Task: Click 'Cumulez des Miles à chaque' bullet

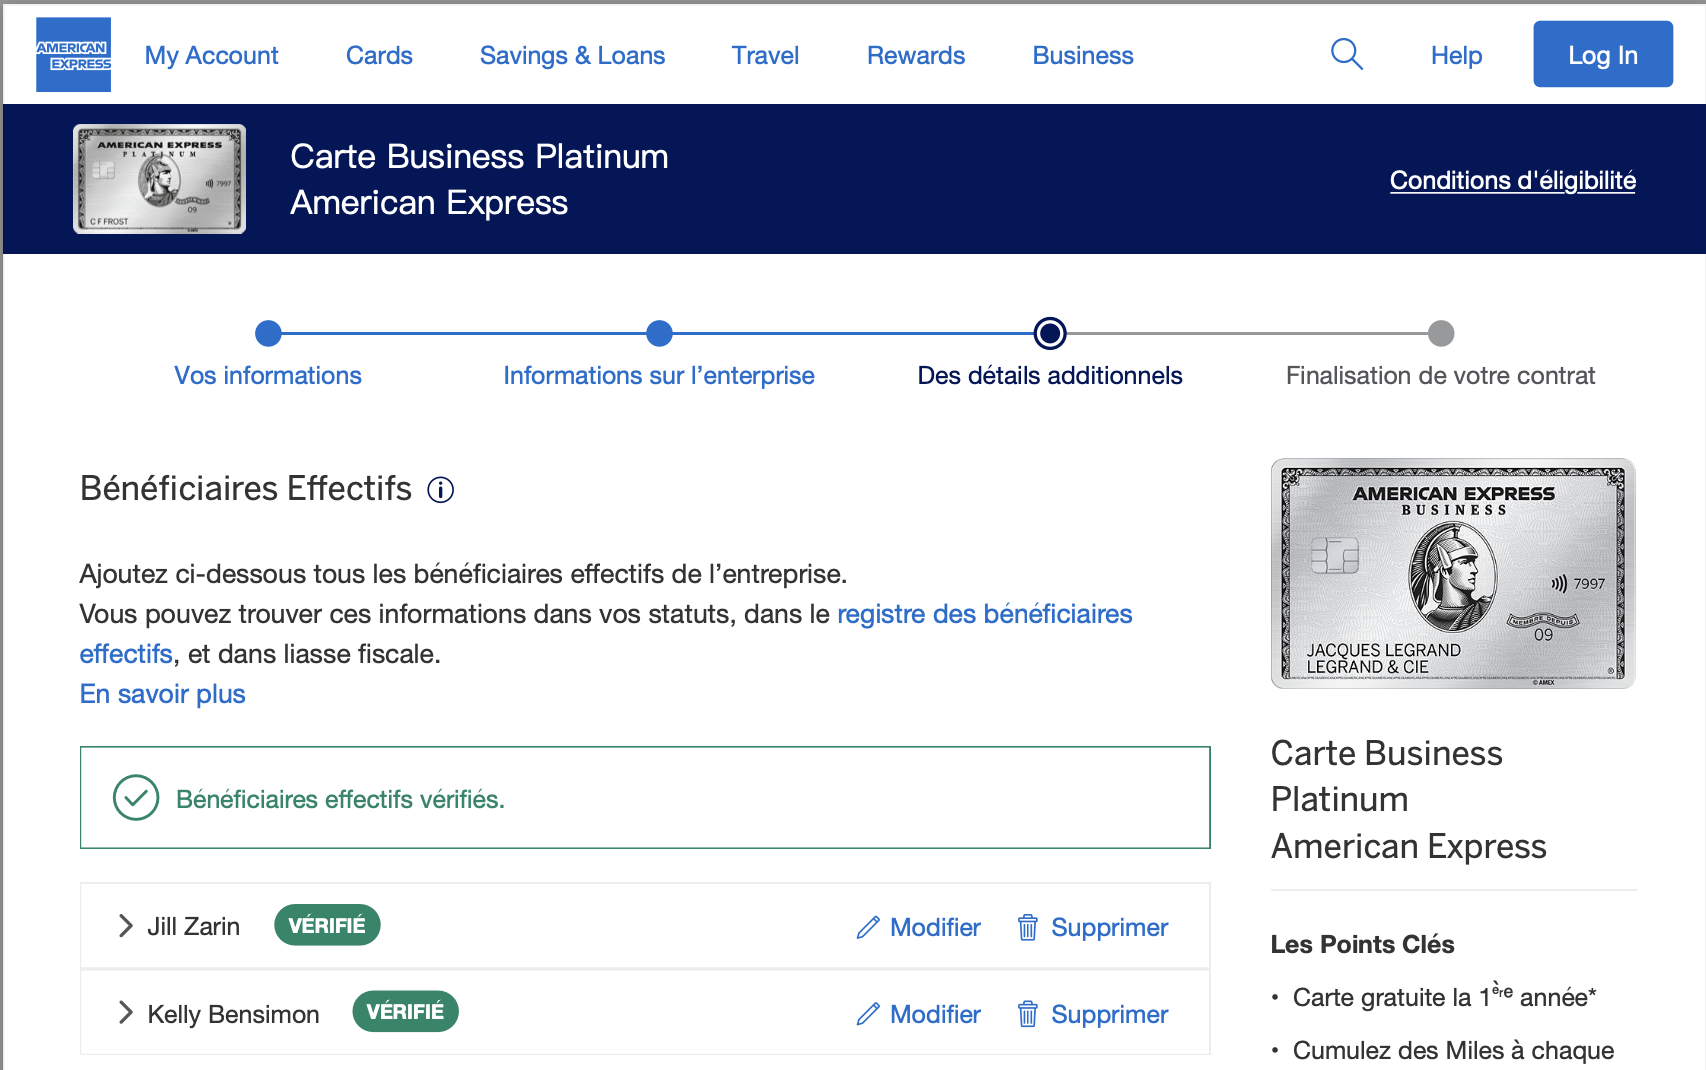Action: point(1453,1050)
